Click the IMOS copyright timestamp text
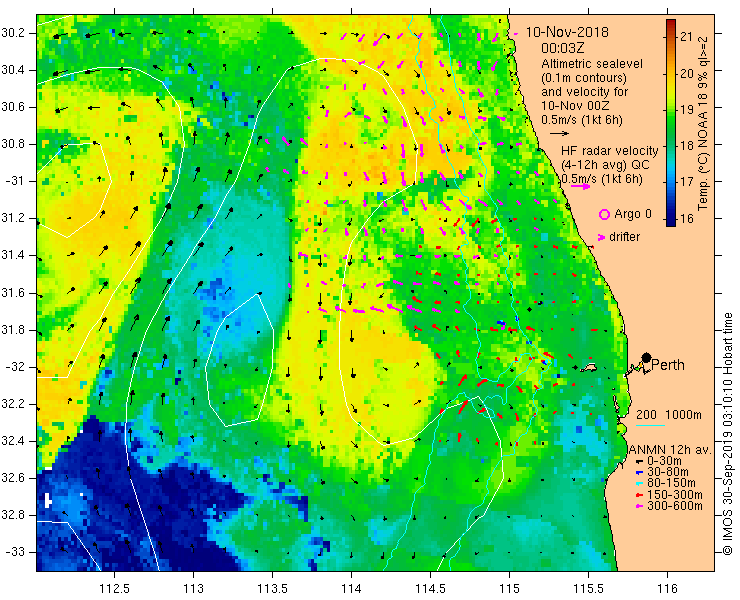Screen dimensions: 740x600 [727, 433]
